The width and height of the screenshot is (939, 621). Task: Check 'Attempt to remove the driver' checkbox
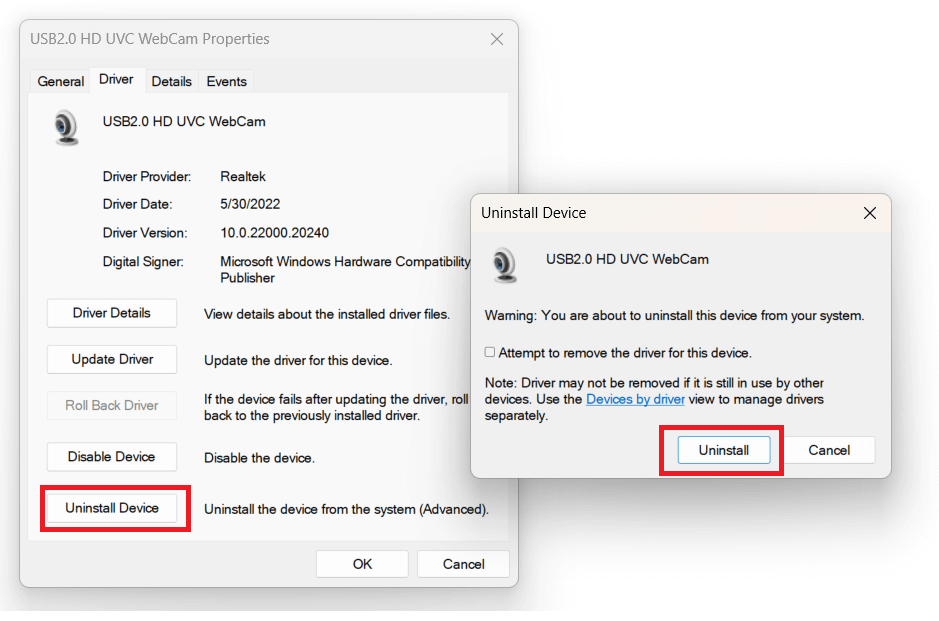(490, 353)
